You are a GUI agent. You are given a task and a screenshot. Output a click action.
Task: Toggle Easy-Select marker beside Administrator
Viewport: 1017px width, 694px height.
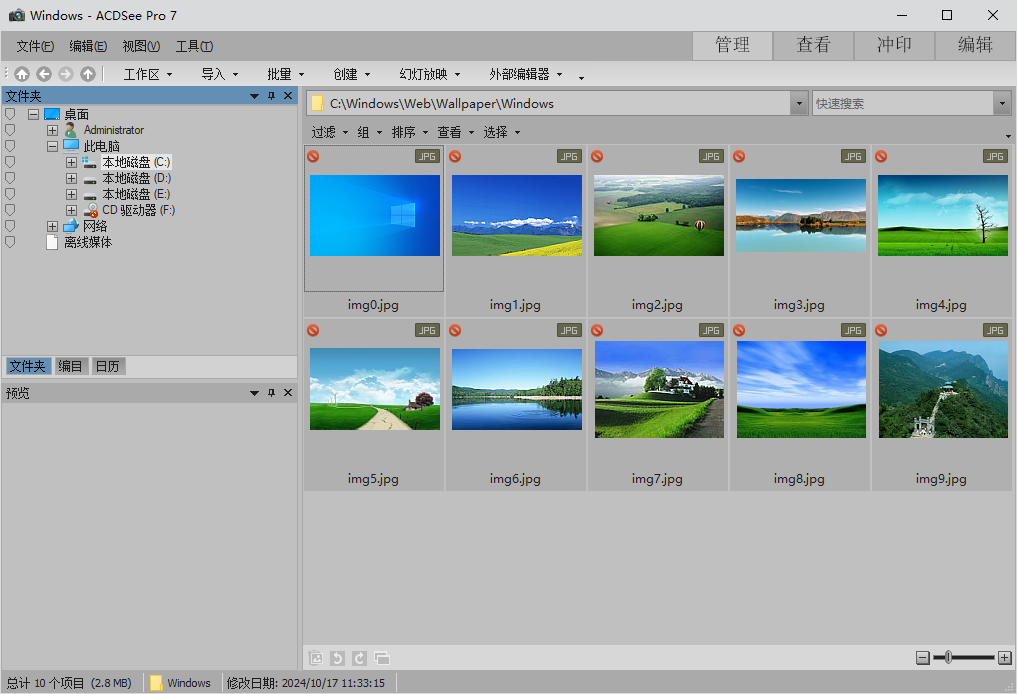pos(10,130)
